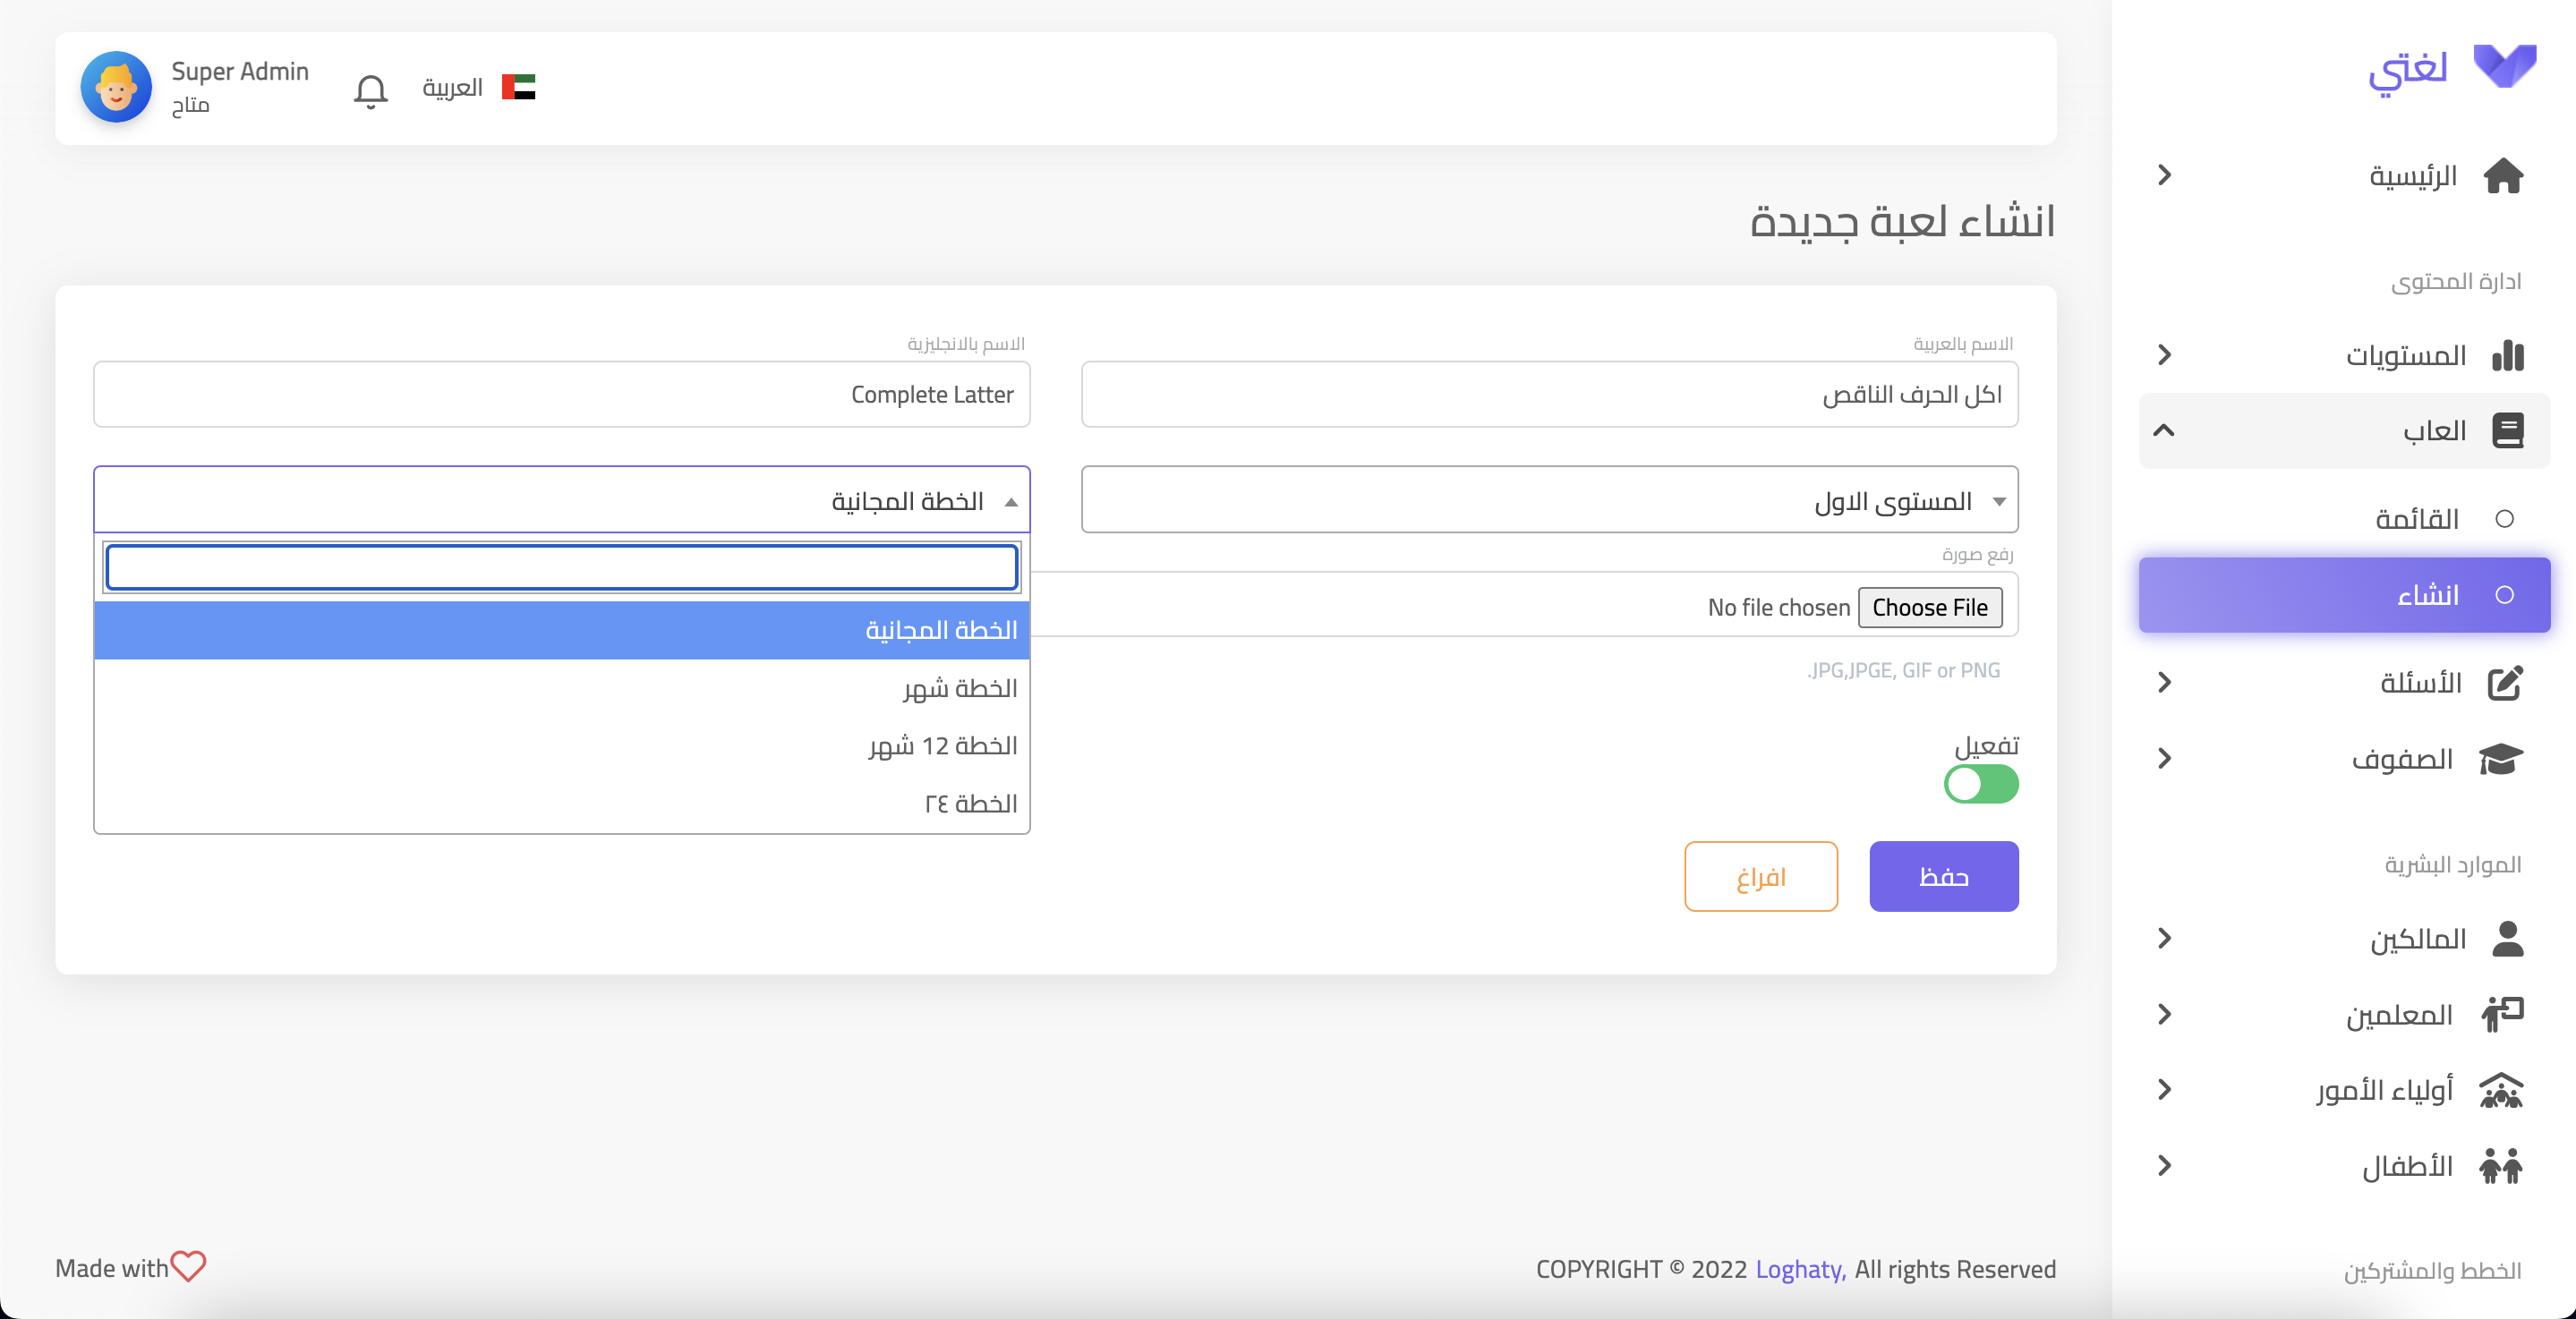Choose الخطة شهر plan option

tap(959, 688)
